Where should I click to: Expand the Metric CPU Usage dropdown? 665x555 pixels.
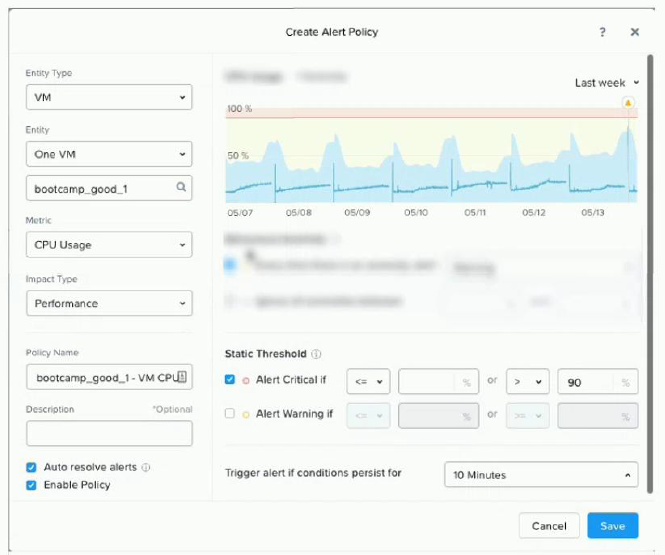(x=108, y=244)
